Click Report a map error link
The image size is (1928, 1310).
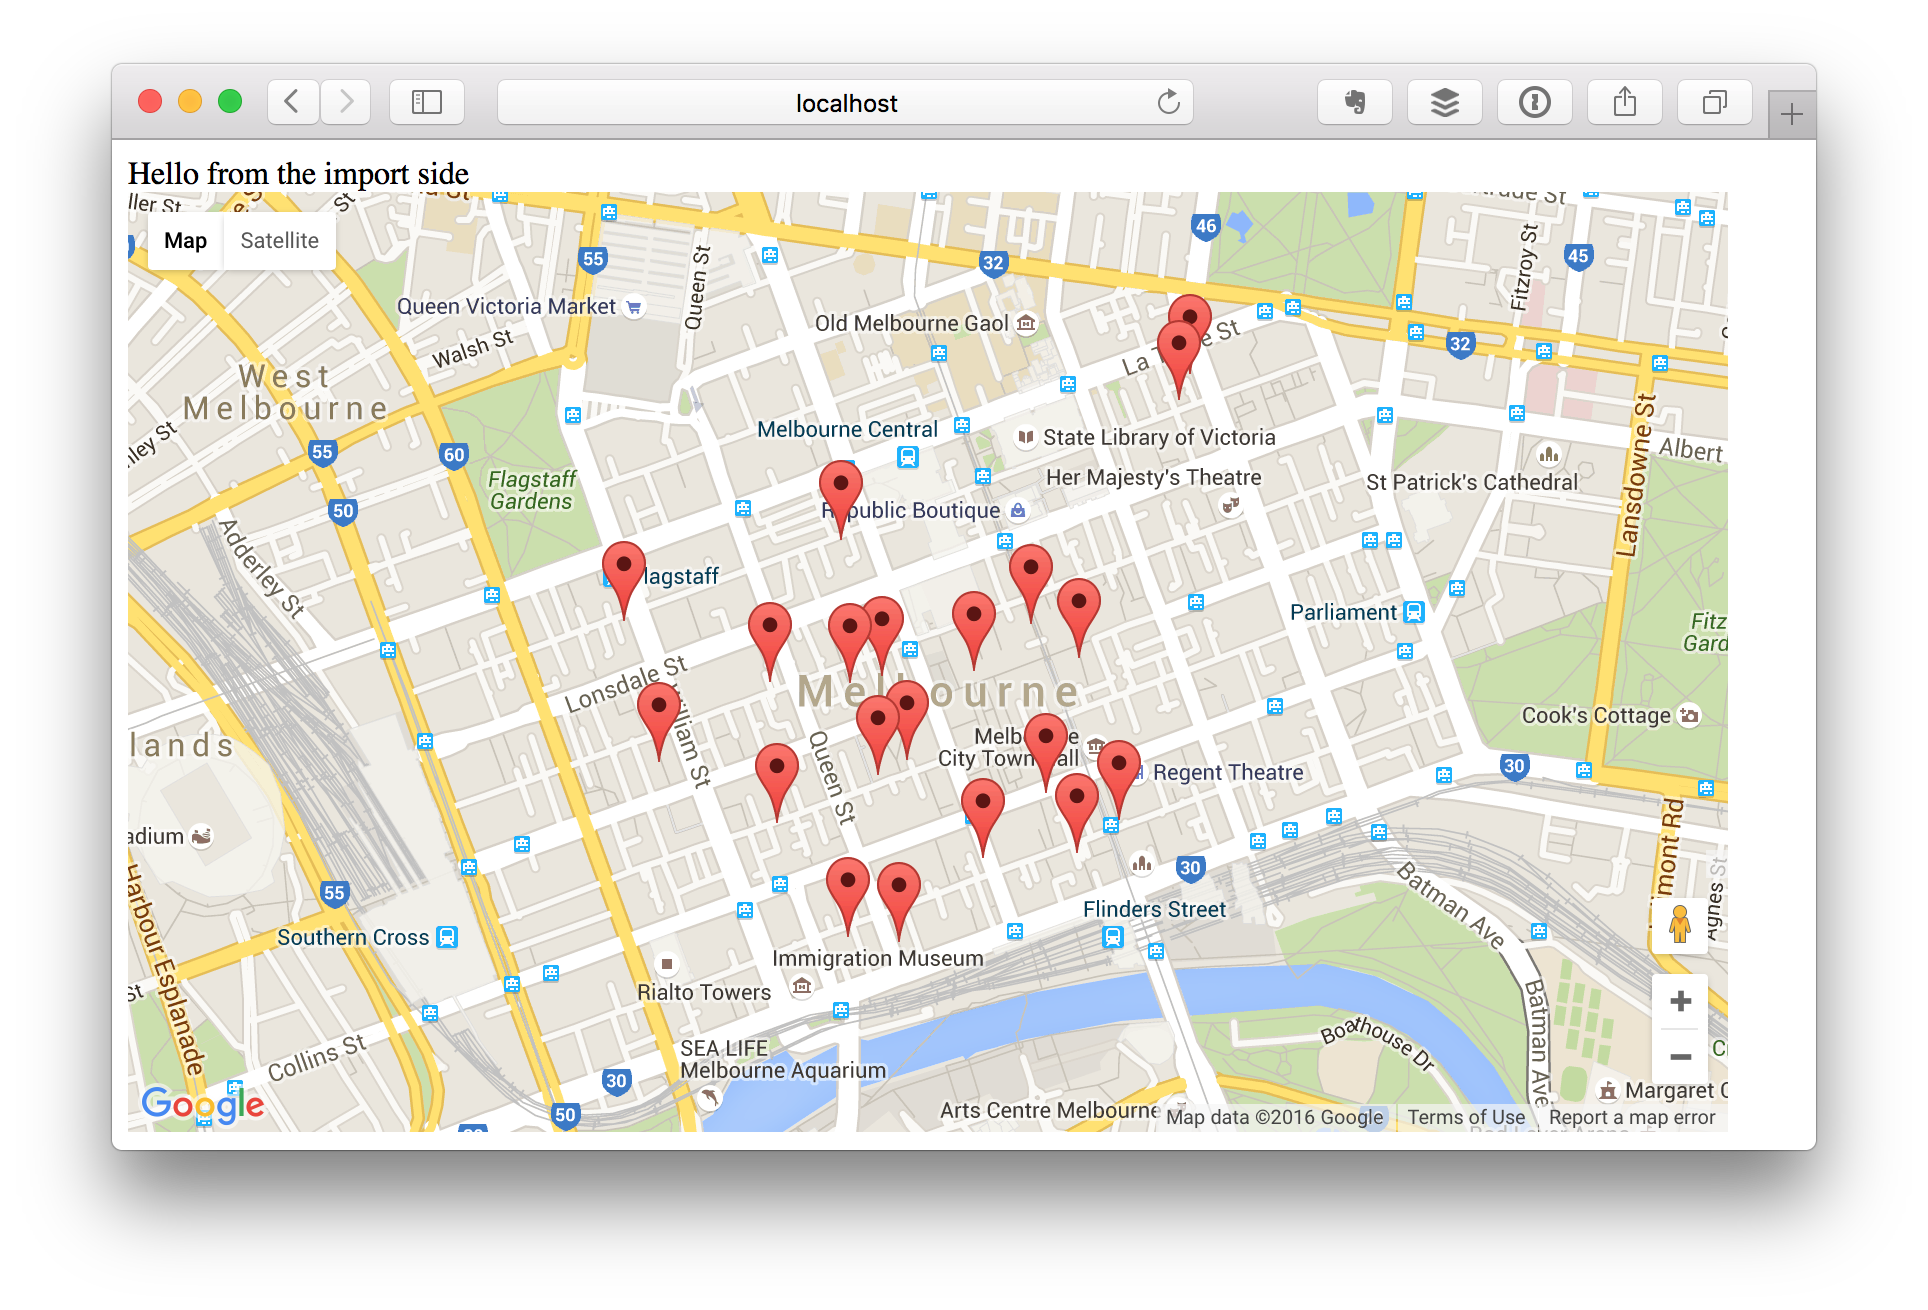pos(1631,1117)
